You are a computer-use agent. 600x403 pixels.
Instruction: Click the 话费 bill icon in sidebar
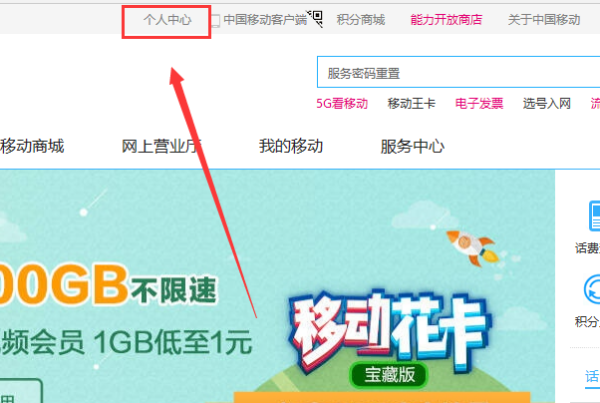coord(594,216)
